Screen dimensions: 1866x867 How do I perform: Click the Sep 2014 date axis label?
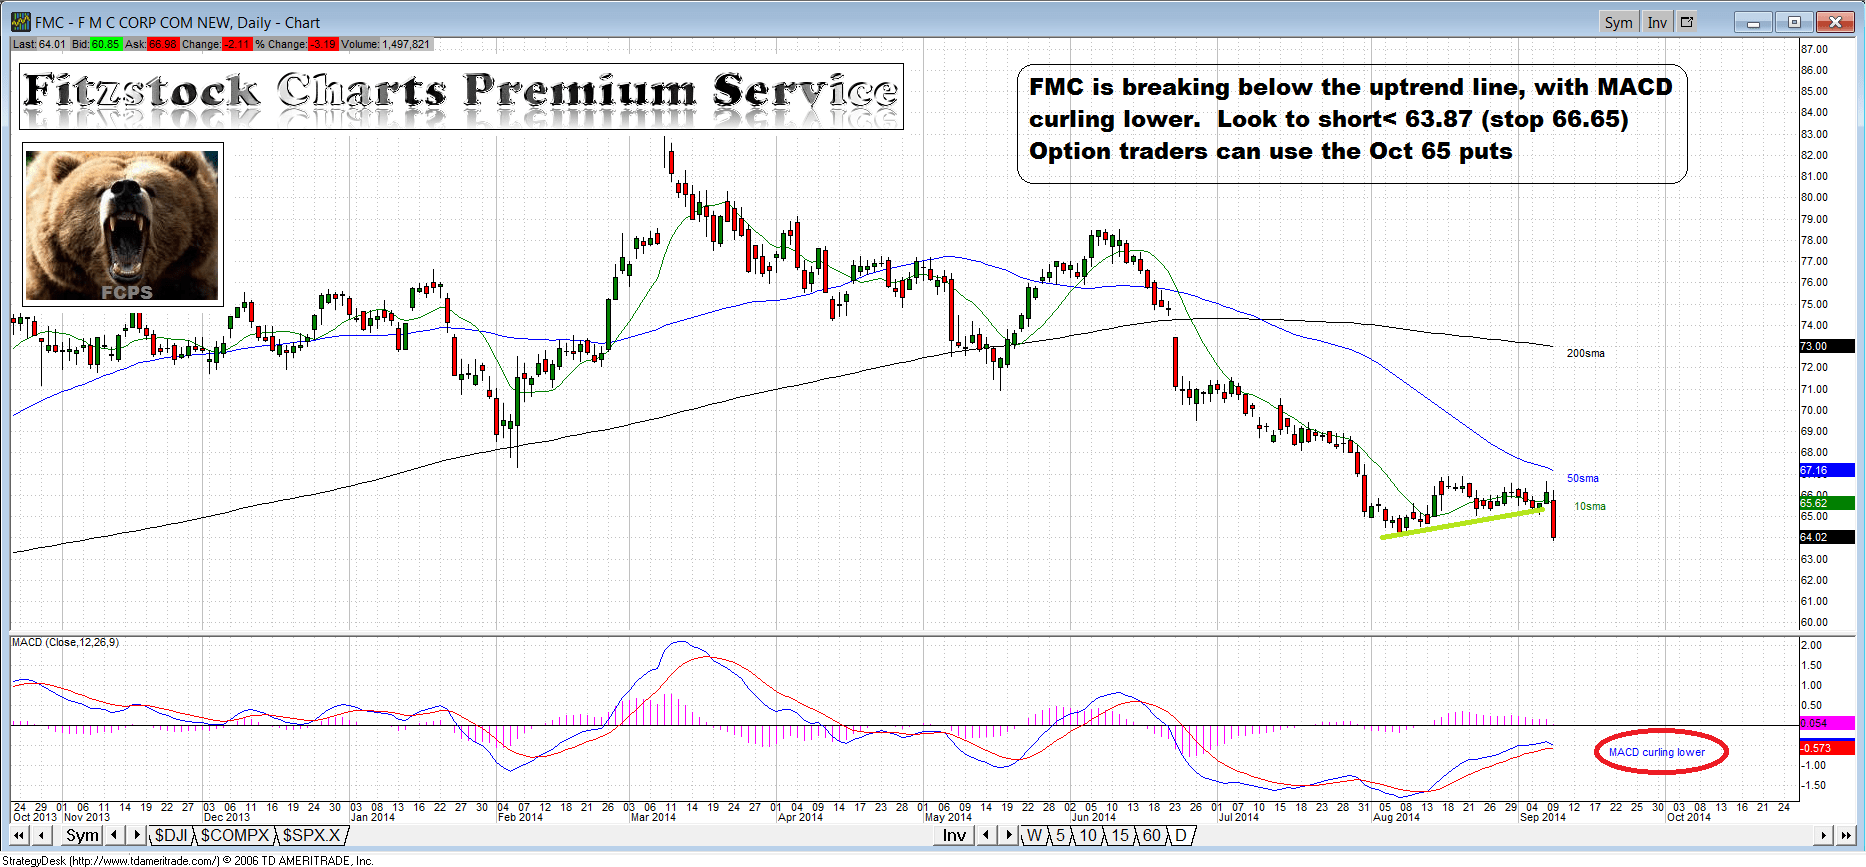pos(1542,817)
